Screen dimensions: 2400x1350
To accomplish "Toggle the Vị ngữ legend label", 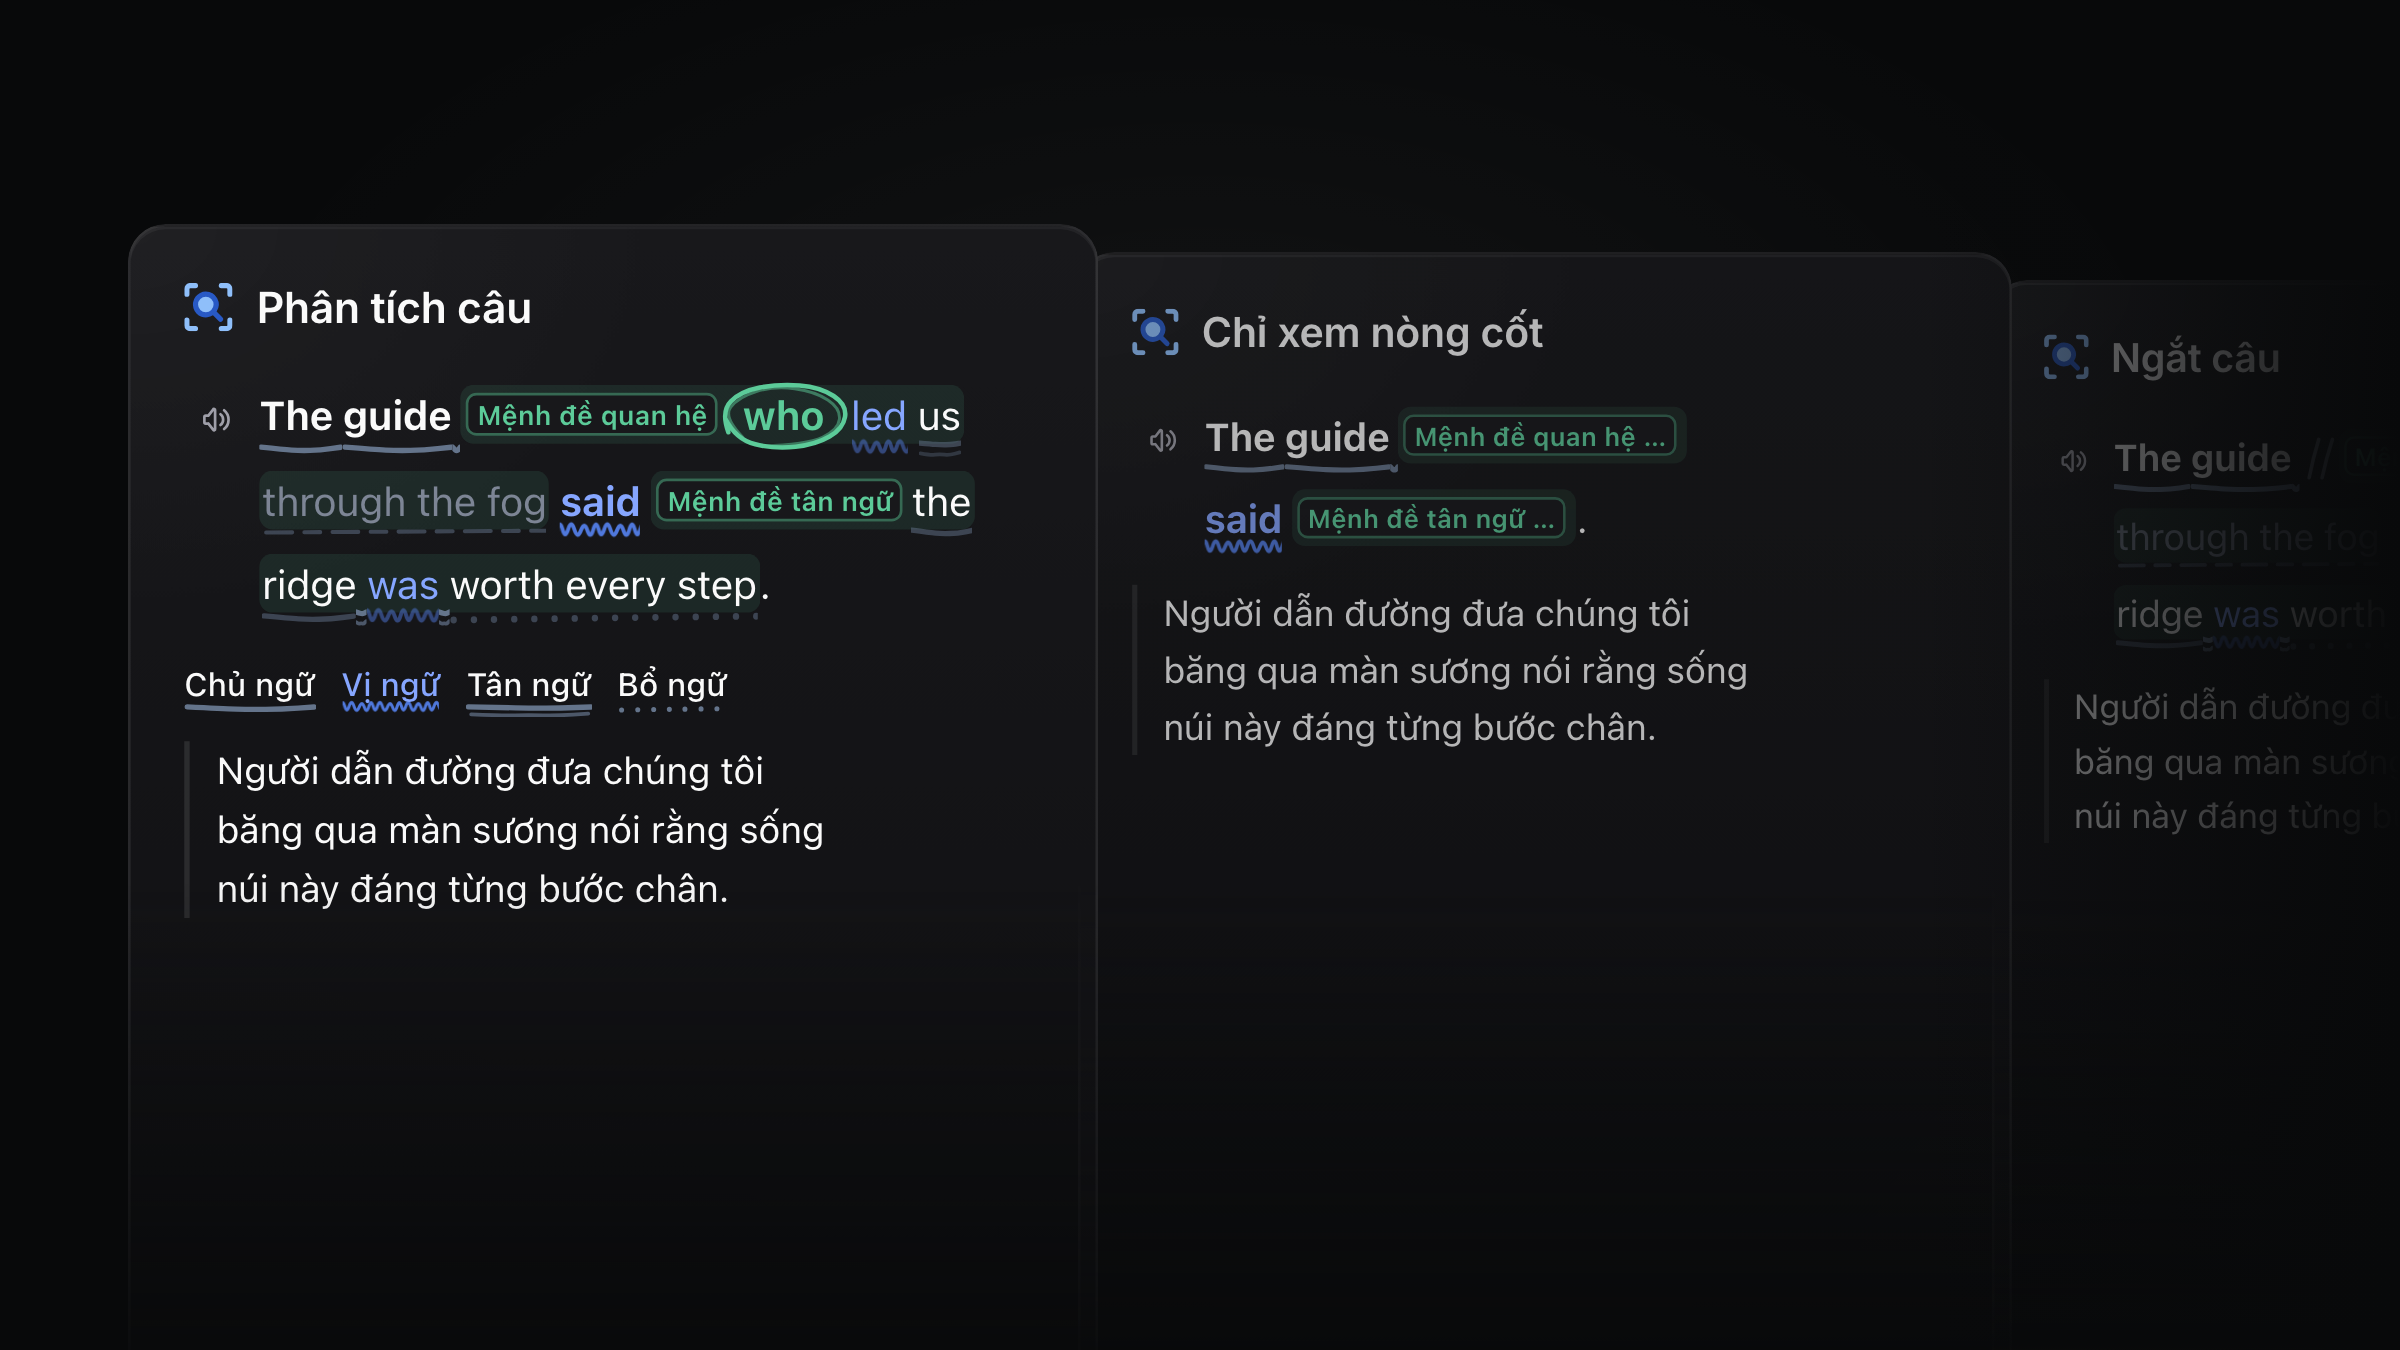I will pyautogui.click(x=391, y=686).
